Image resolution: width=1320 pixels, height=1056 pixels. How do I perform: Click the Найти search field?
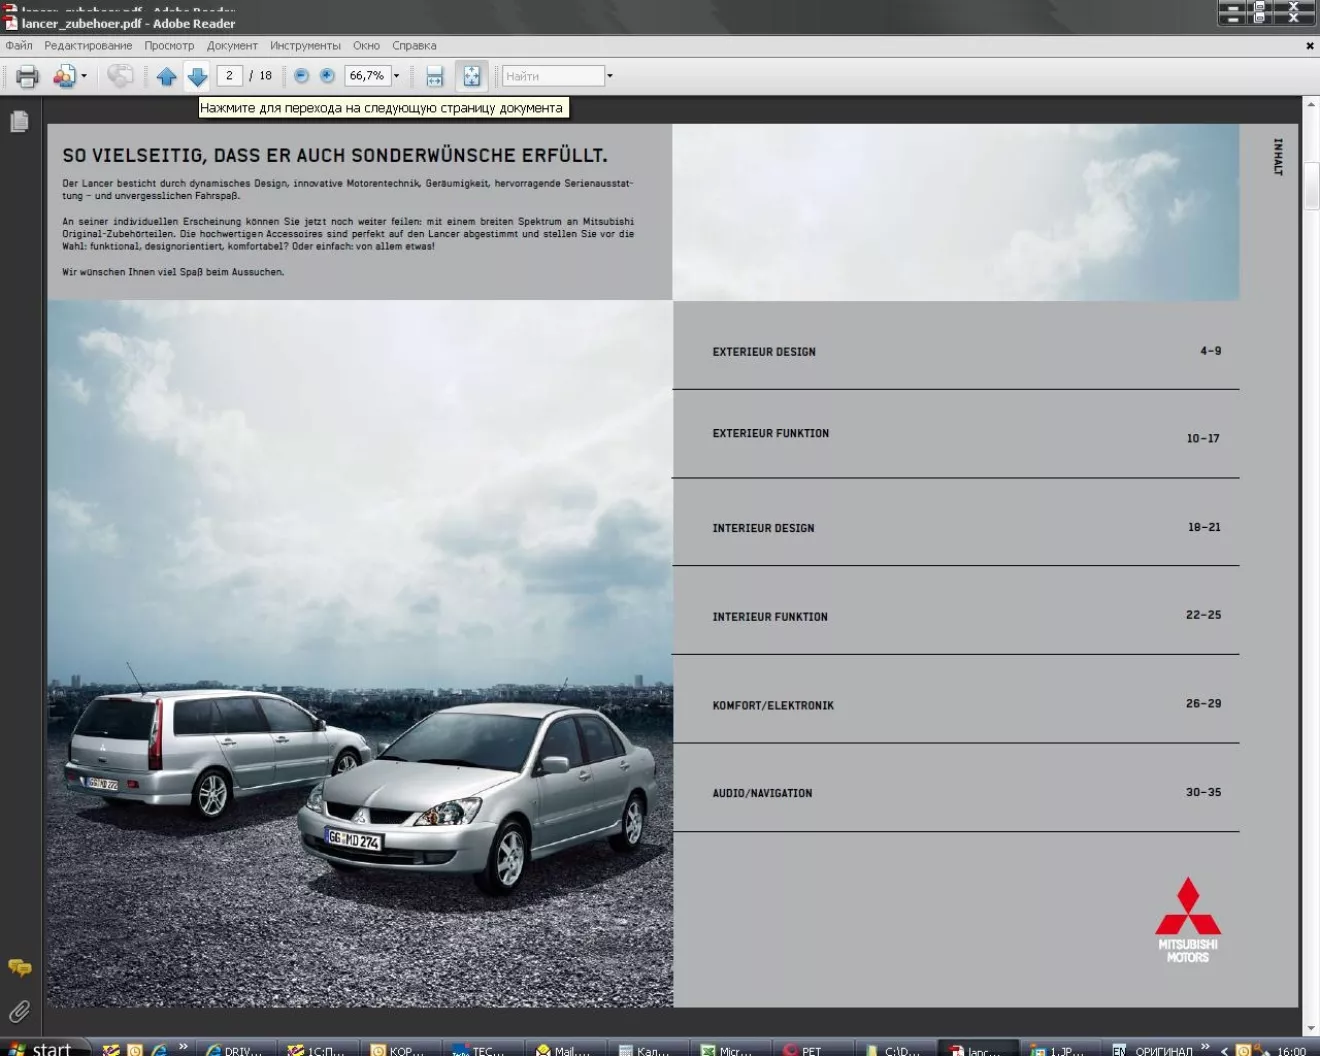(553, 76)
